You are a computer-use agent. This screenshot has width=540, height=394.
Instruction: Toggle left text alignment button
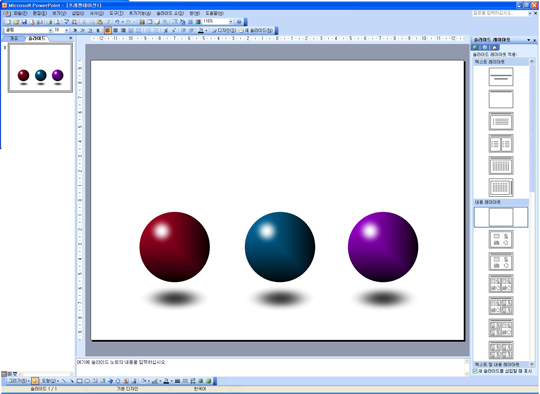(108, 30)
